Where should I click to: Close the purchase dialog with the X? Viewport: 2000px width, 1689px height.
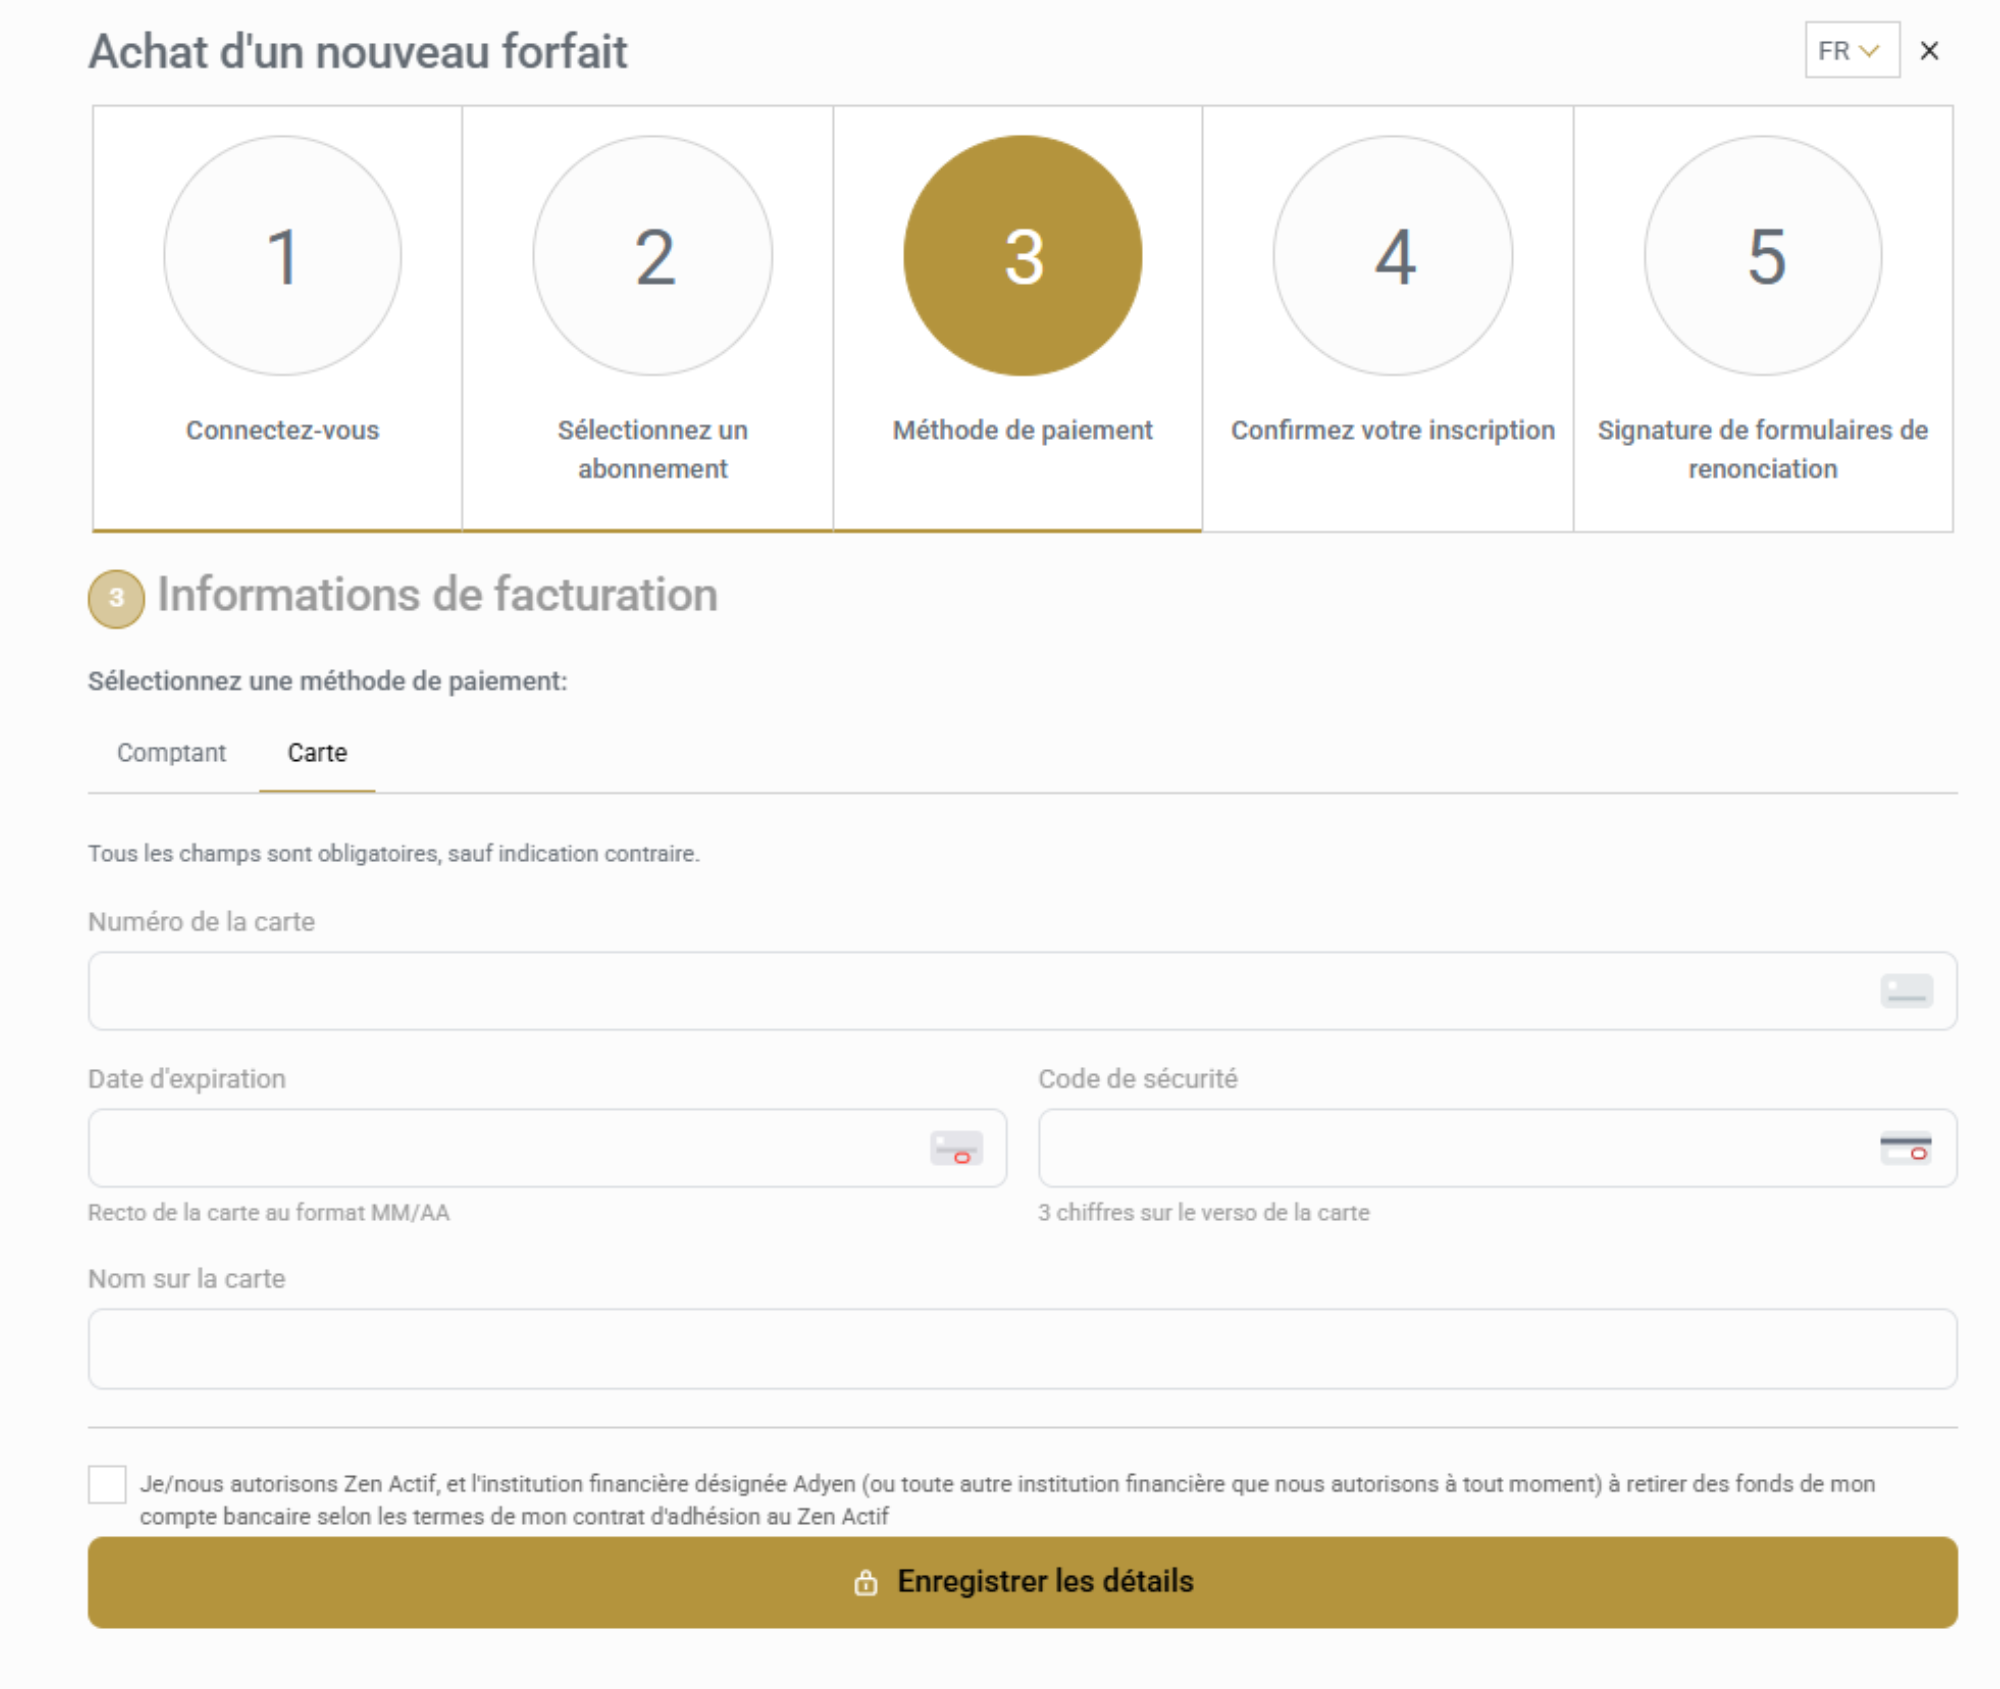(x=1930, y=51)
